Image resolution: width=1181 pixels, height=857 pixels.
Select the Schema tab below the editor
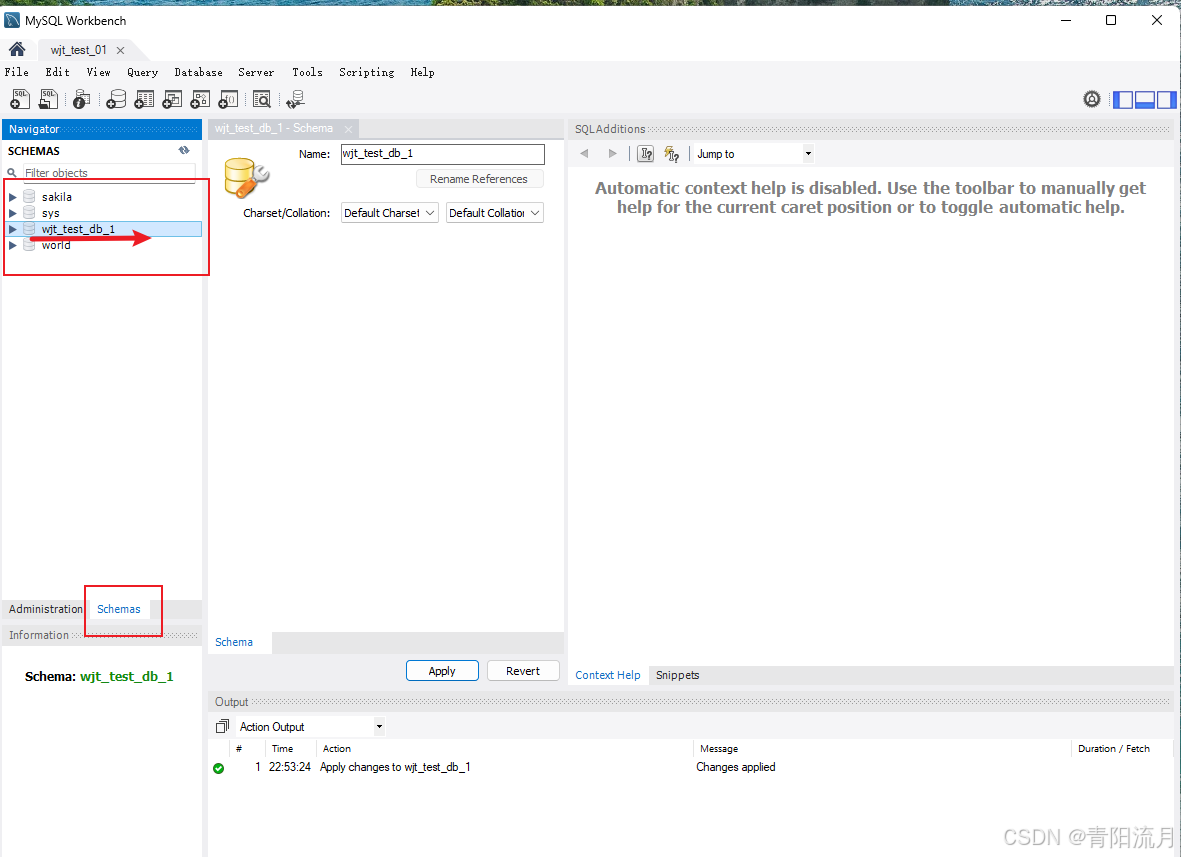[234, 642]
